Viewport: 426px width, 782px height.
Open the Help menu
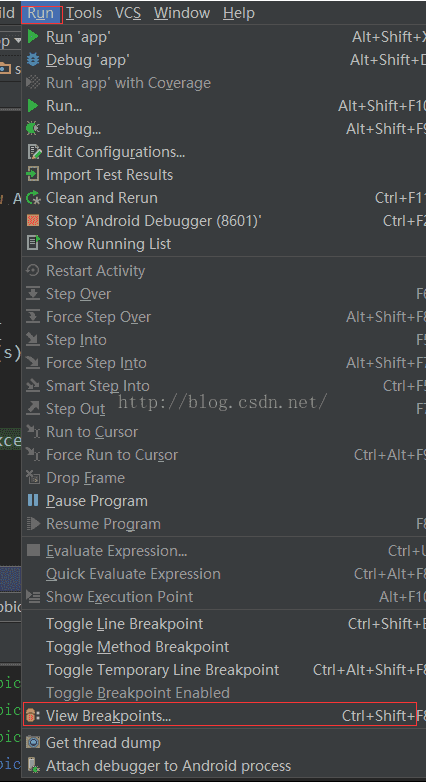point(239,13)
